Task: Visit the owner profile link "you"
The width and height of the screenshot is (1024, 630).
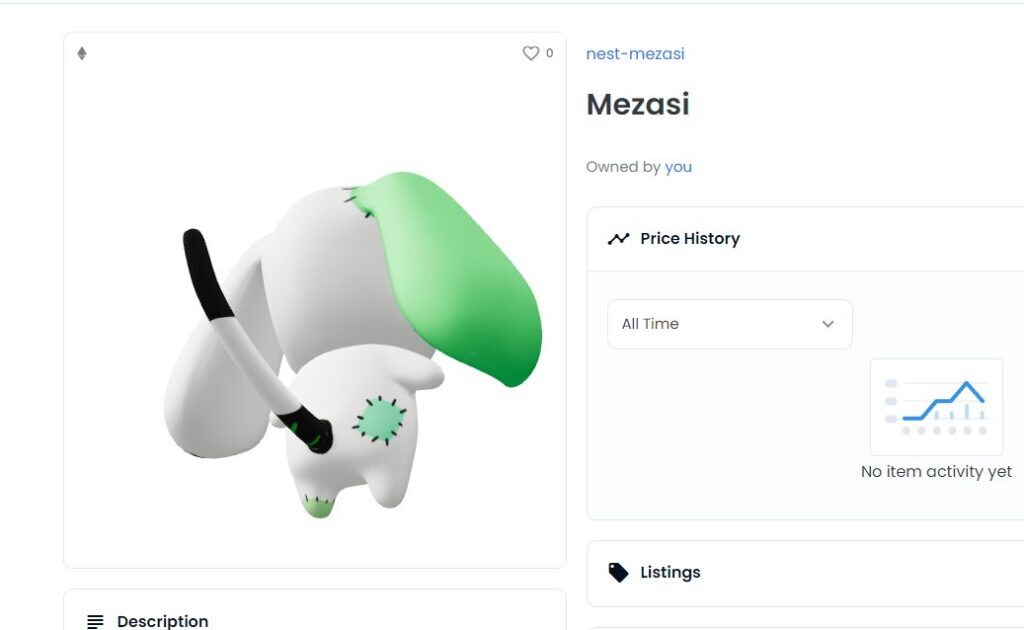Action: coord(678,167)
